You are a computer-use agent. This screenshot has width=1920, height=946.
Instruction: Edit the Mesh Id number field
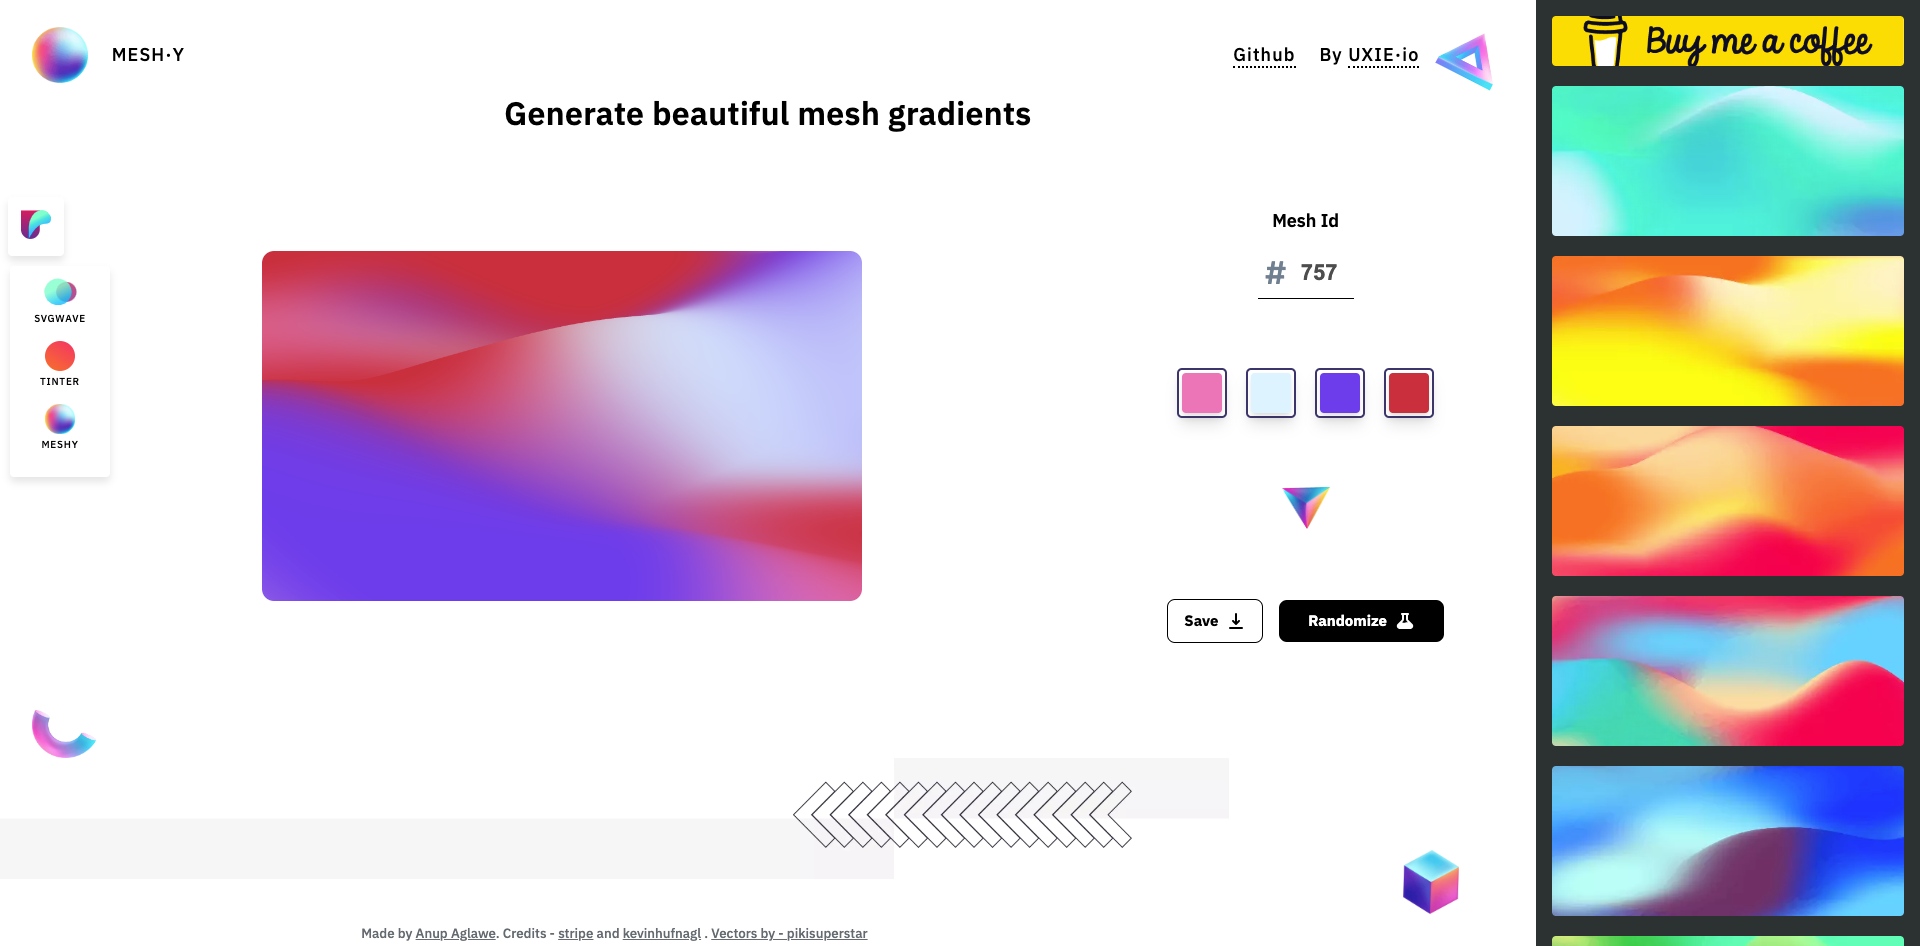[x=1318, y=273]
